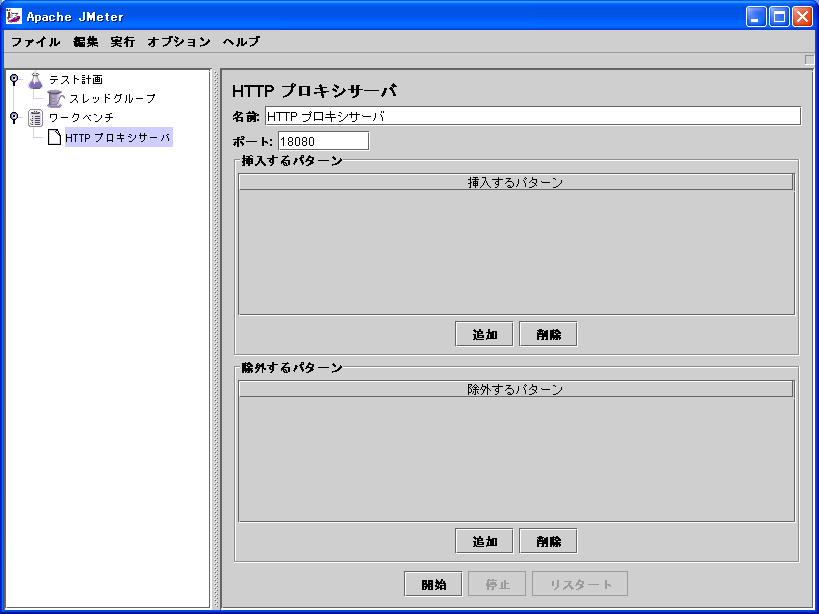Click the JMeter title bar application icon
Image resolution: width=819 pixels, height=614 pixels.
tap(14, 16)
